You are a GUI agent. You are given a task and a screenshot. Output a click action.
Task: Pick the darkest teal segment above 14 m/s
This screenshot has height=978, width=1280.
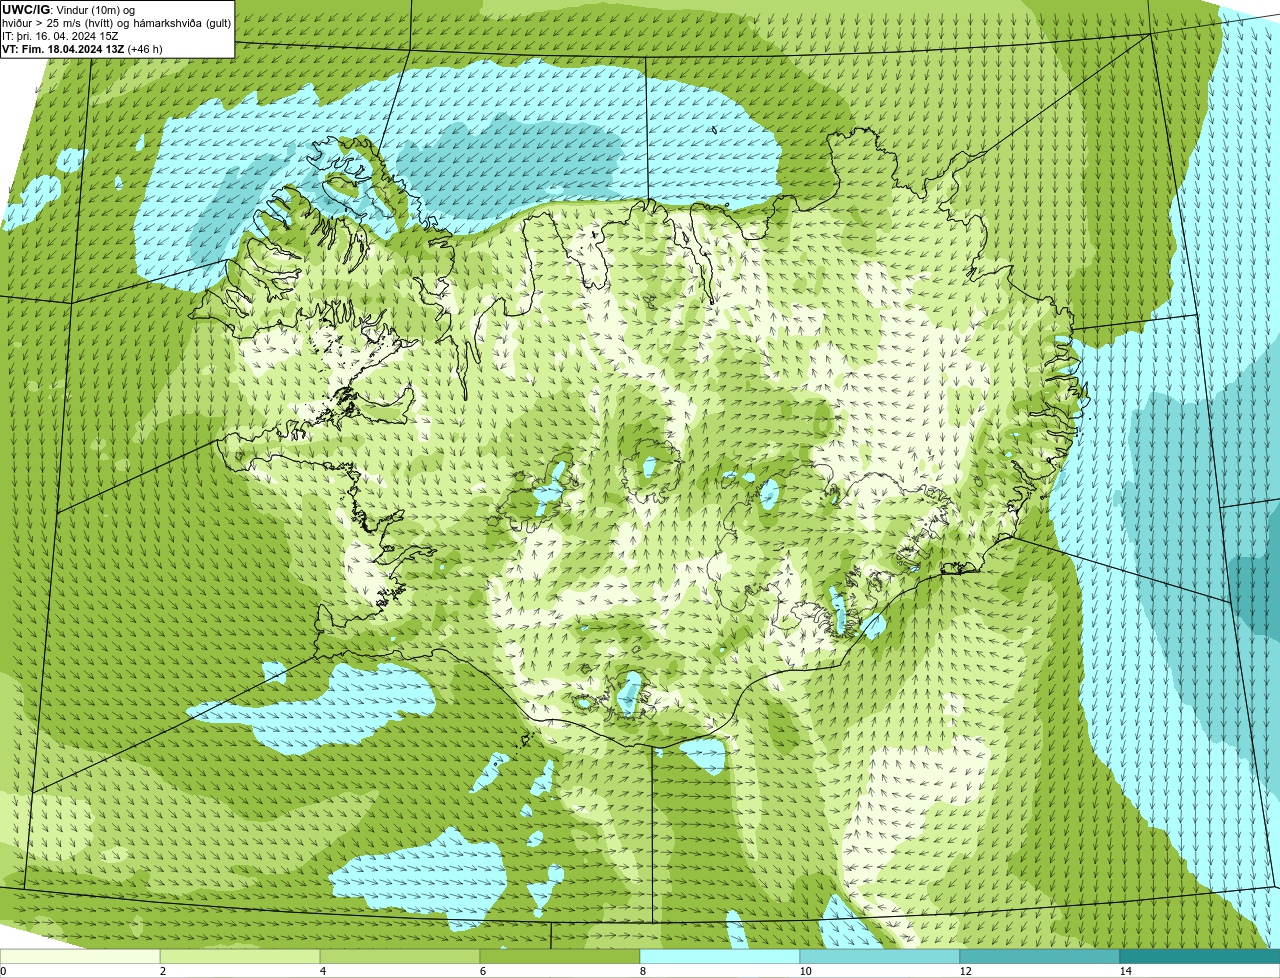[x=1200, y=956]
